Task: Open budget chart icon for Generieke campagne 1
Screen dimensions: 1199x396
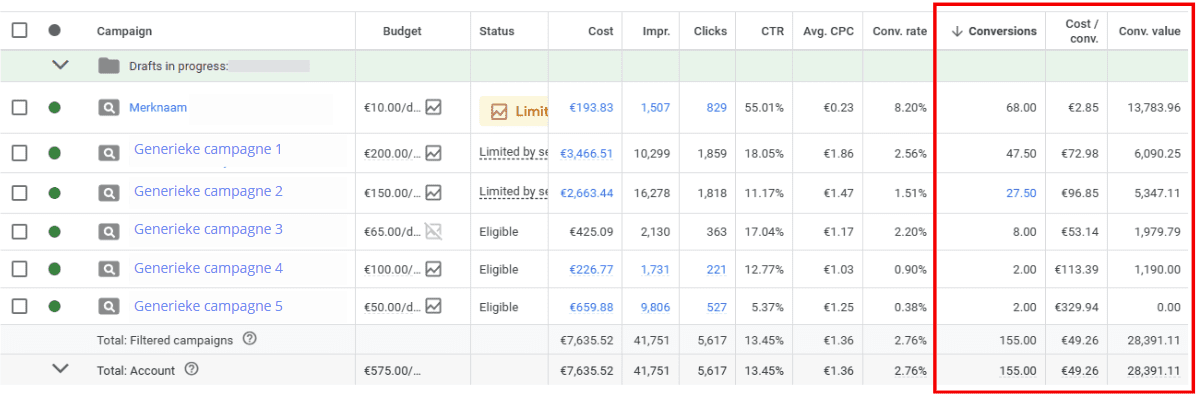Action: point(434,154)
